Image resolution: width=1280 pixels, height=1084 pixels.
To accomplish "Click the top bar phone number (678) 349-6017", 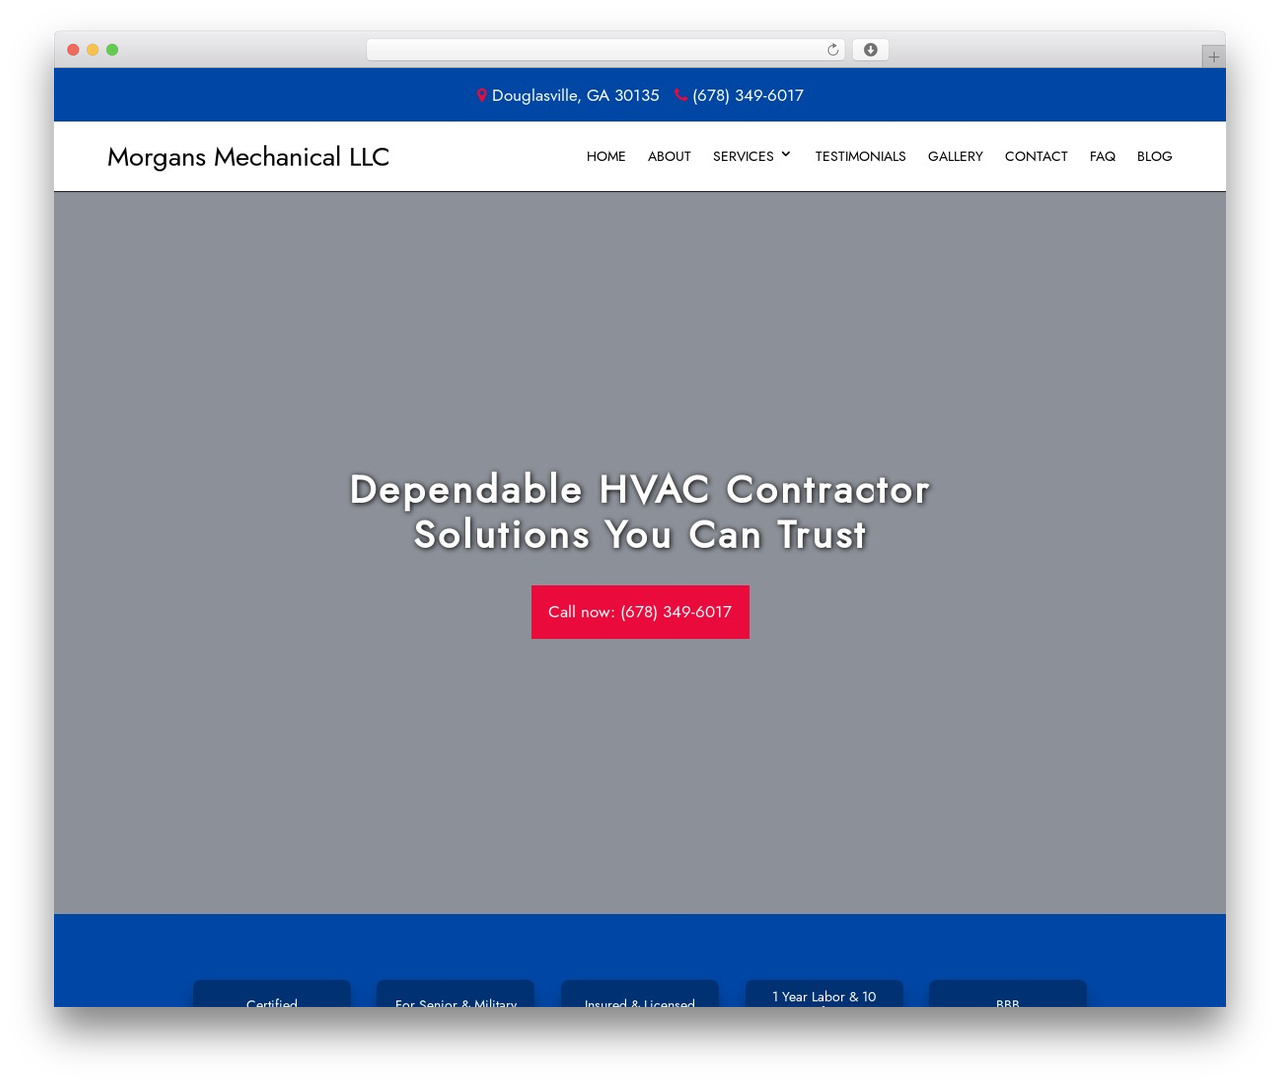I will 748,95.
